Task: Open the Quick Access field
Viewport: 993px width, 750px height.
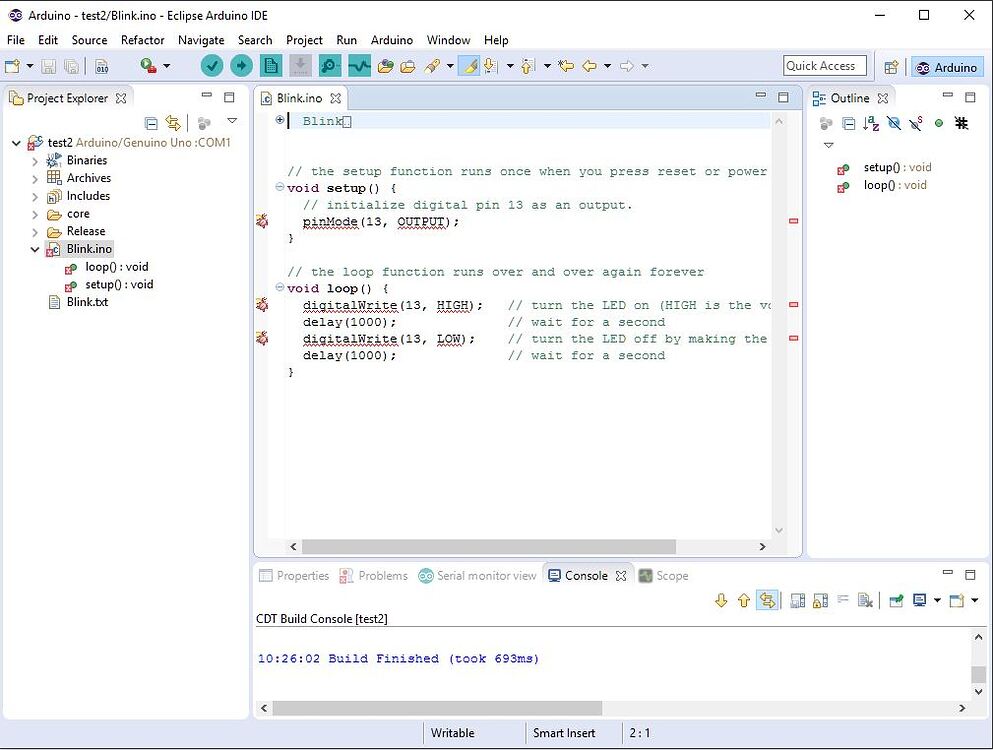Action: click(x=824, y=65)
